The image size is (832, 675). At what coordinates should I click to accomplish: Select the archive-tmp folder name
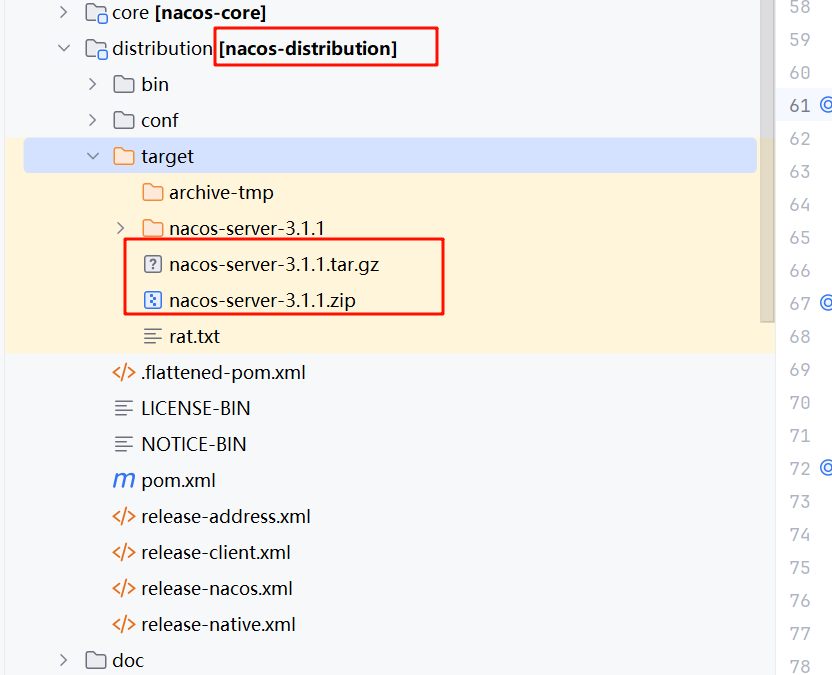[x=221, y=192]
